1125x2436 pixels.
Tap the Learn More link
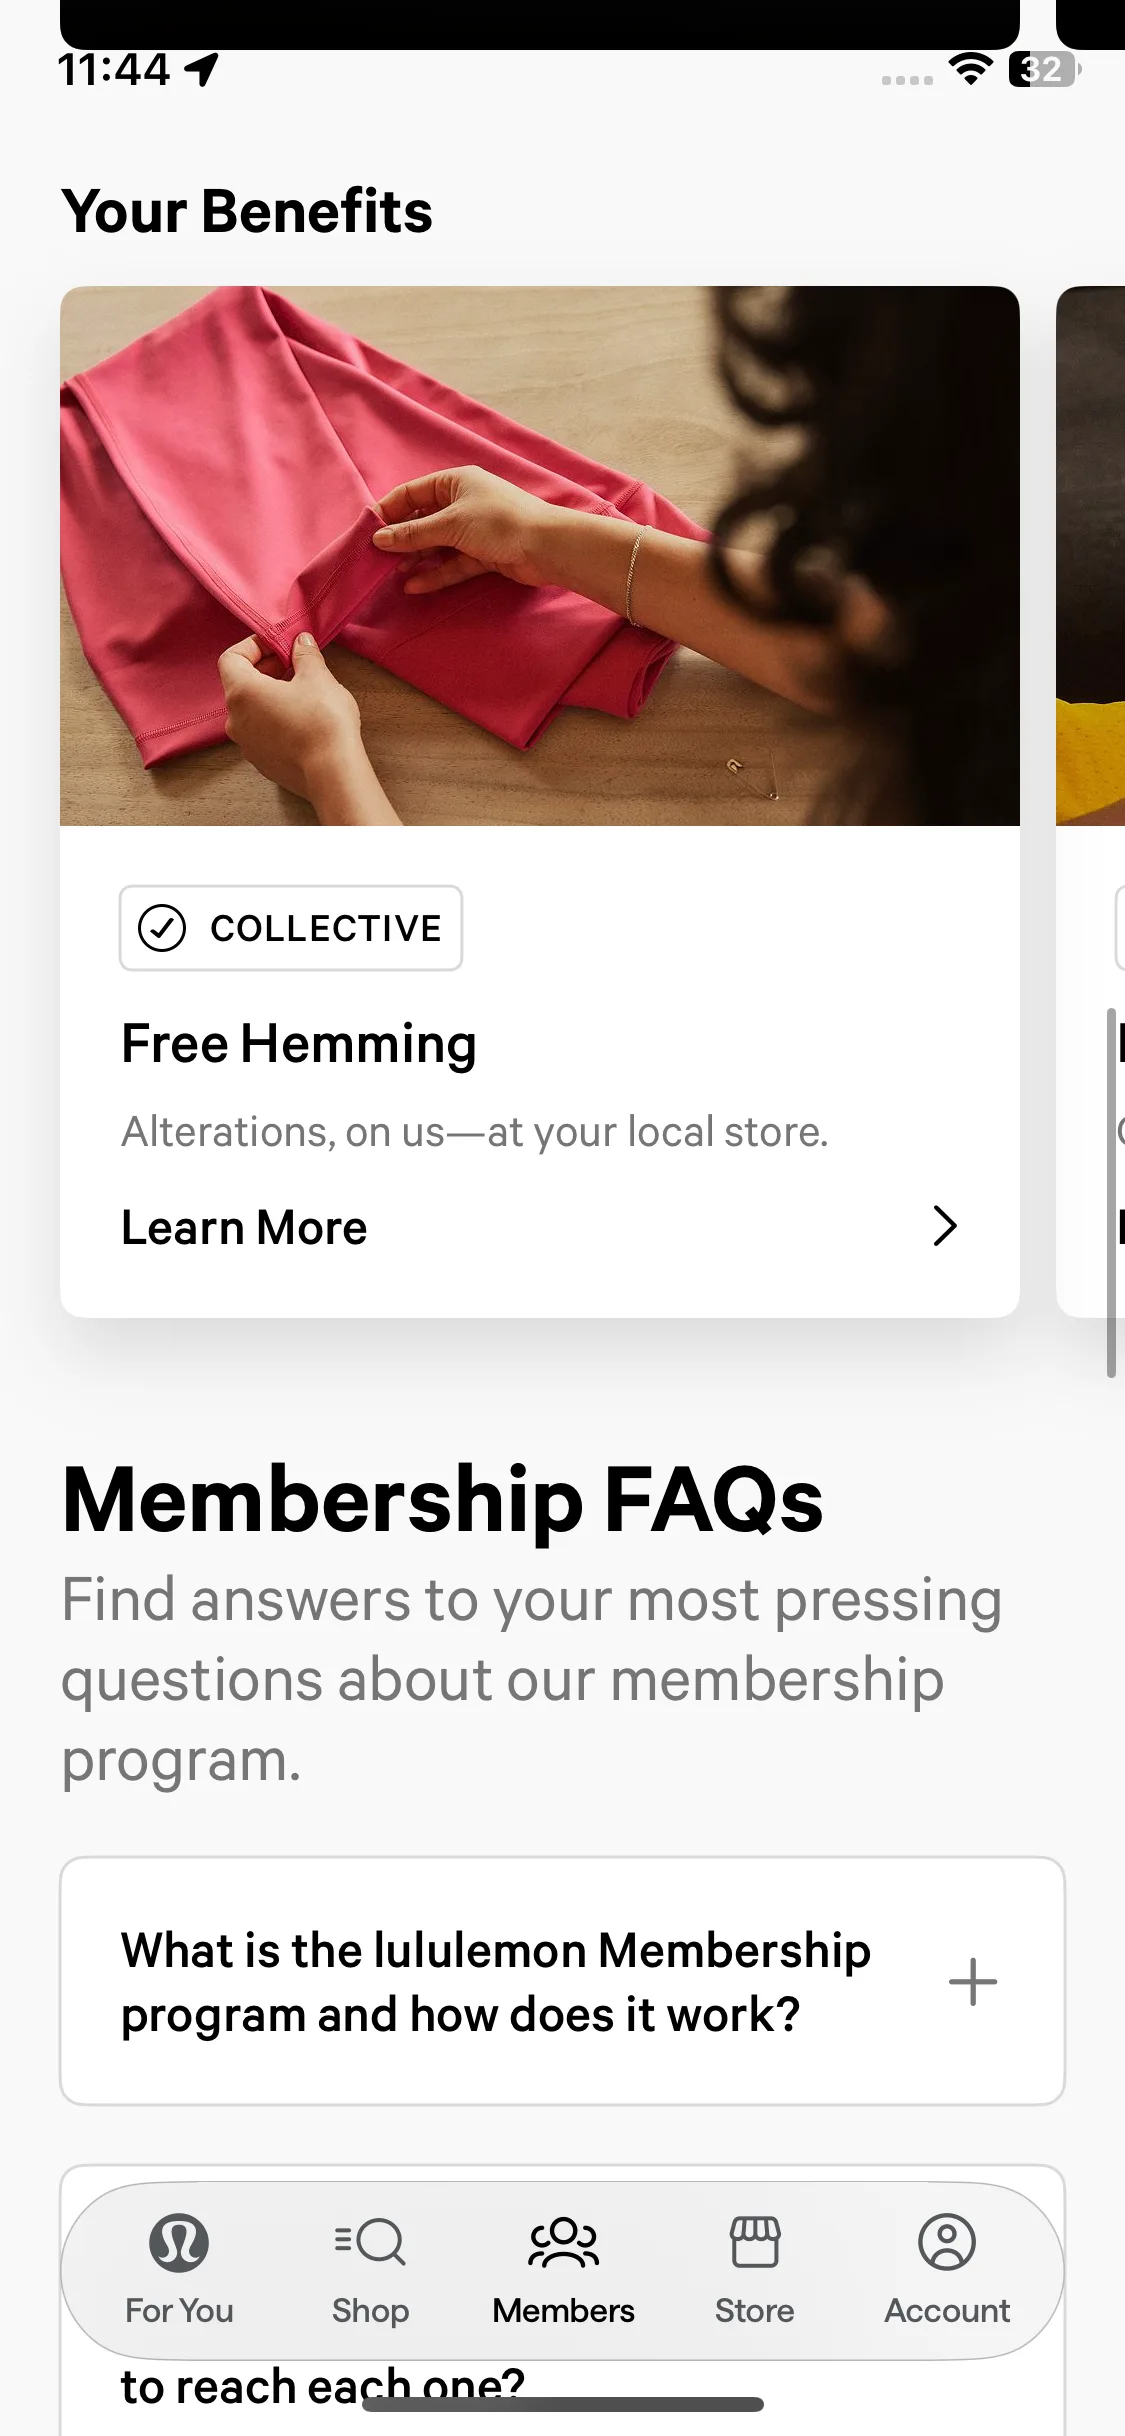244,1228
